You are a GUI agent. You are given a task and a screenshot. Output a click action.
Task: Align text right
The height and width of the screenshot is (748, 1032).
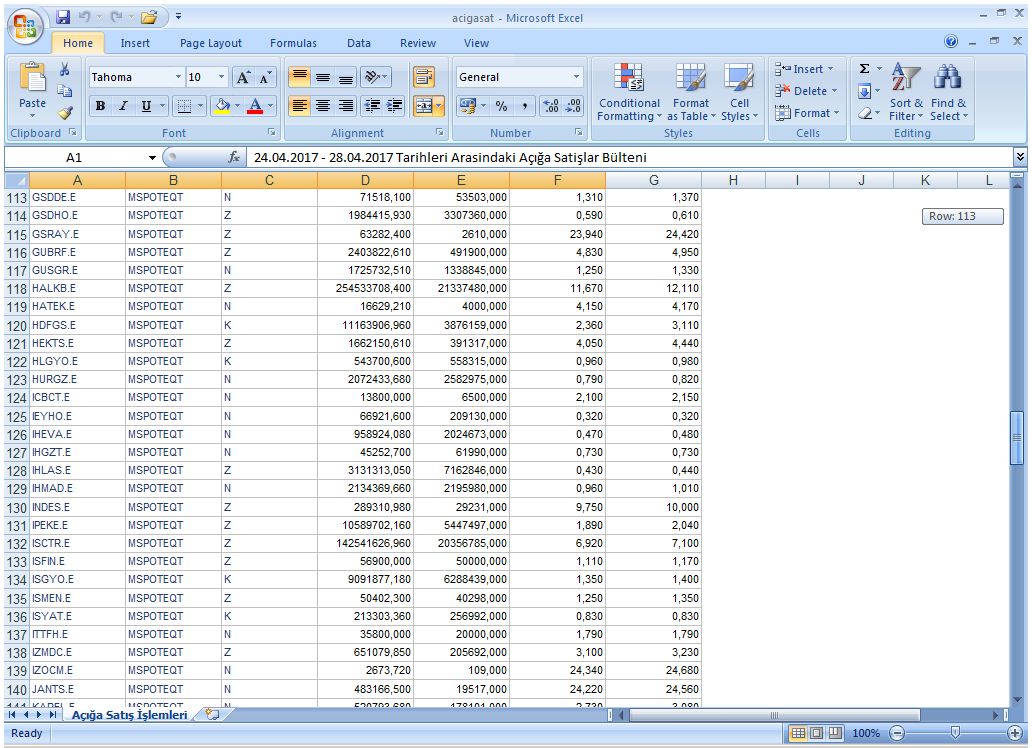tap(346, 106)
